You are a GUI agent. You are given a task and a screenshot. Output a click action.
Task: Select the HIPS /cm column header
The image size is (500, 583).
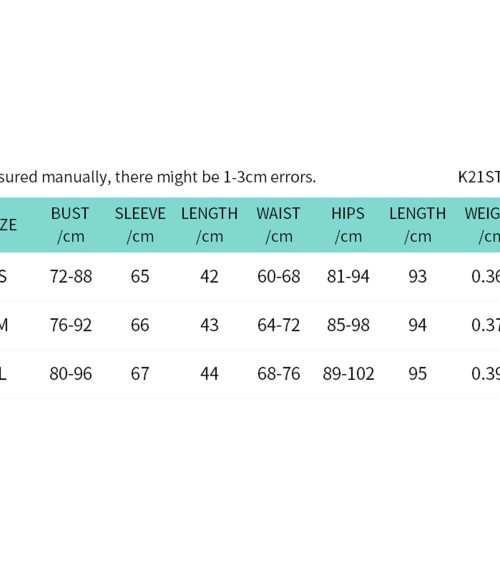[x=348, y=225]
